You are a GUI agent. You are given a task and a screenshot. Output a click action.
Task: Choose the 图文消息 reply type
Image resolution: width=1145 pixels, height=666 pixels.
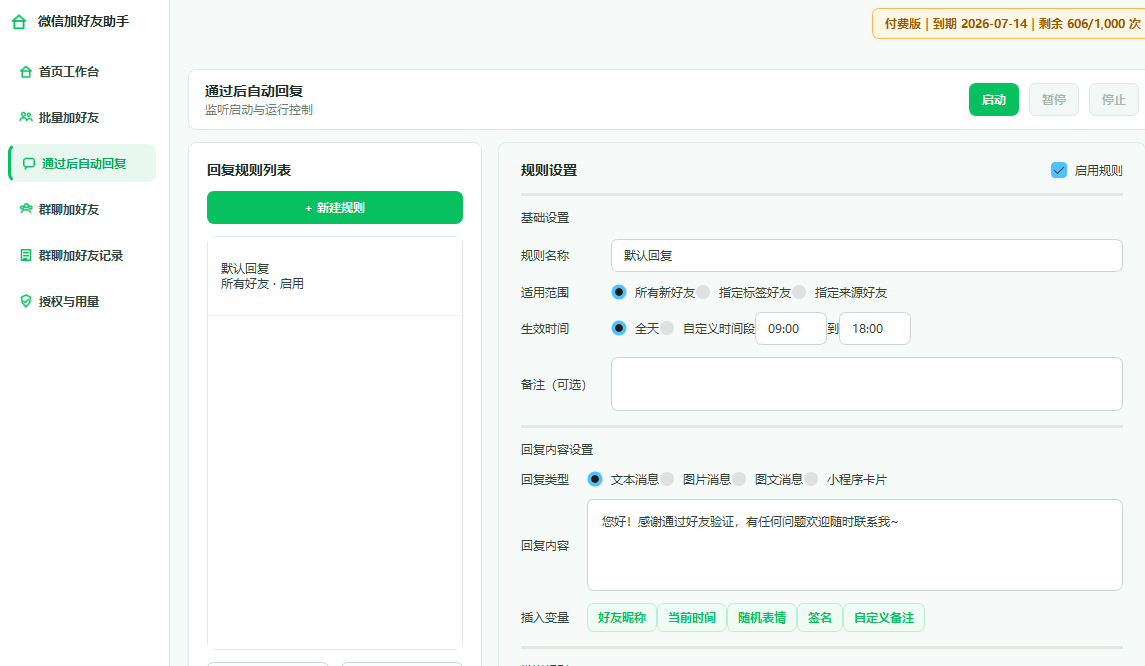click(x=739, y=479)
